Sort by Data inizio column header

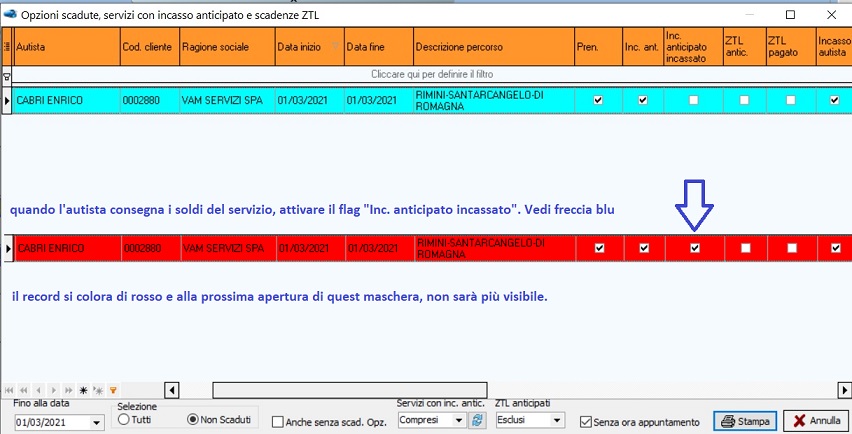tap(310, 47)
